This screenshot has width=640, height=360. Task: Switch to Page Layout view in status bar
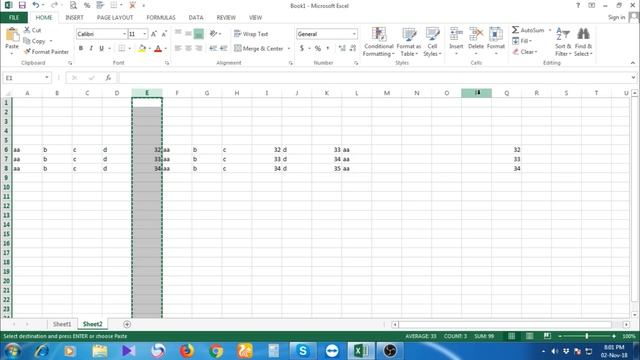pos(529,336)
